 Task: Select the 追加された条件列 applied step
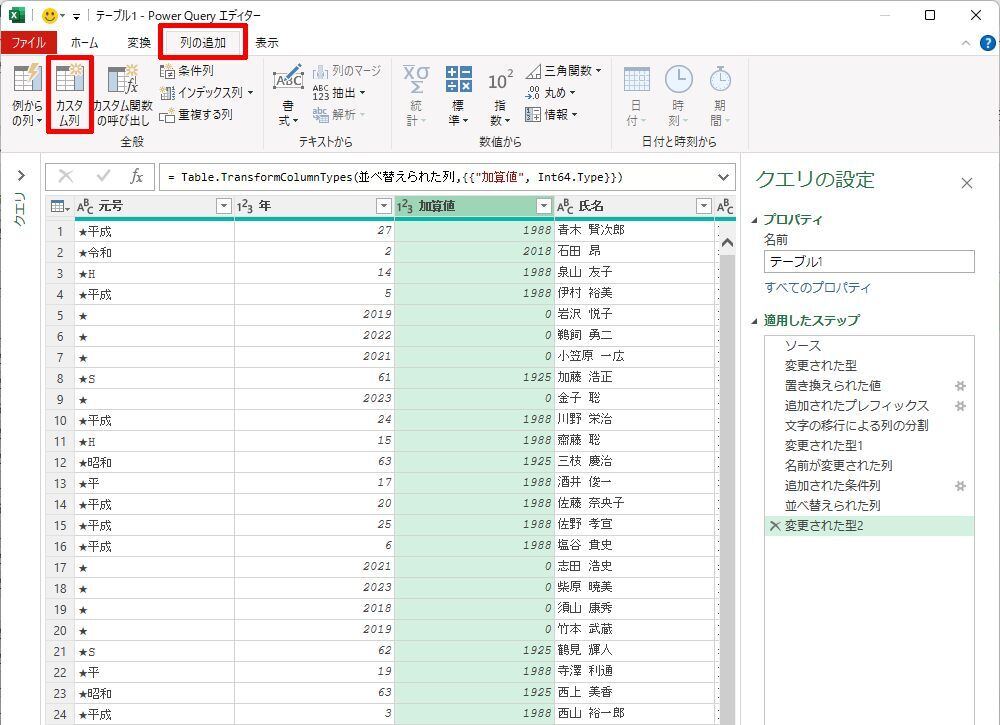[x=832, y=485]
